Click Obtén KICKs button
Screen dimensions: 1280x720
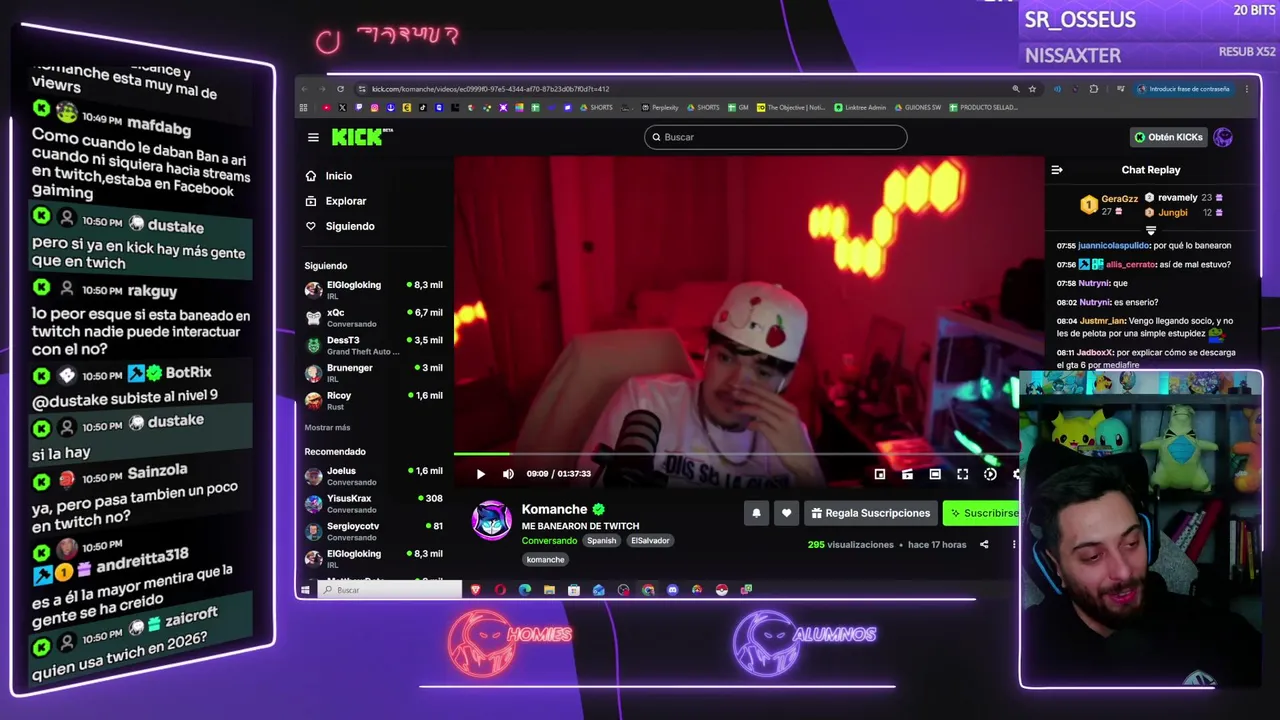tap(1168, 137)
